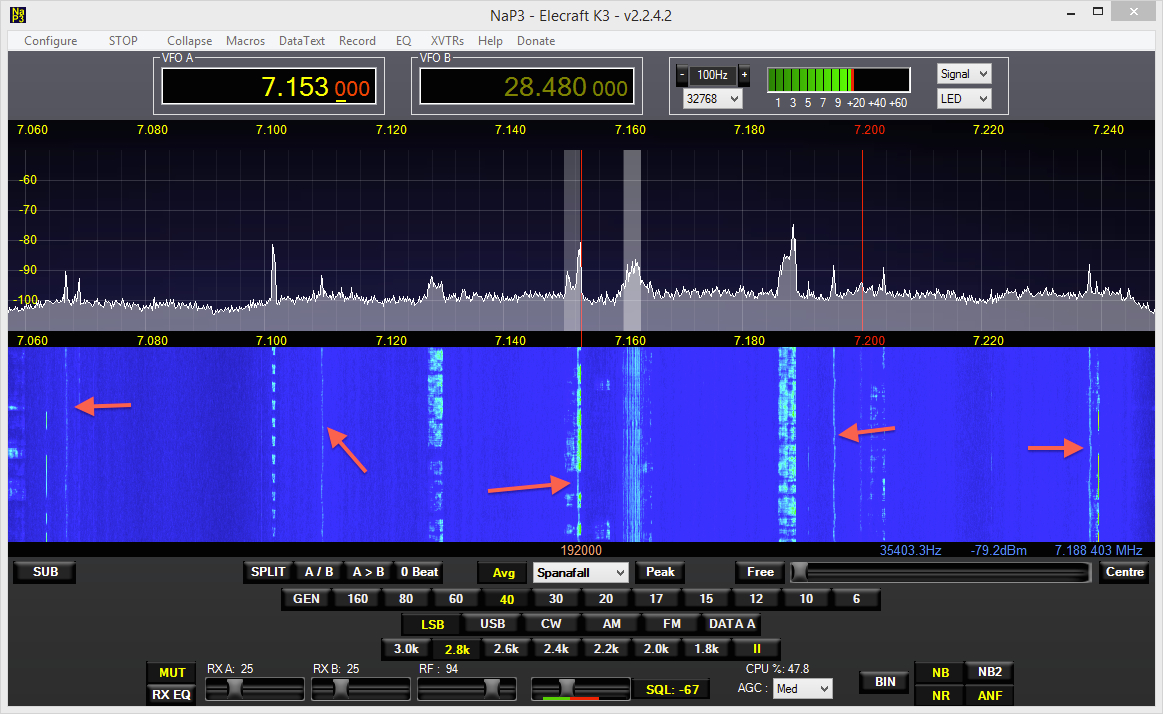Image resolution: width=1163 pixels, height=714 pixels.
Task: Toggle the NB noise blanker
Action: click(940, 672)
